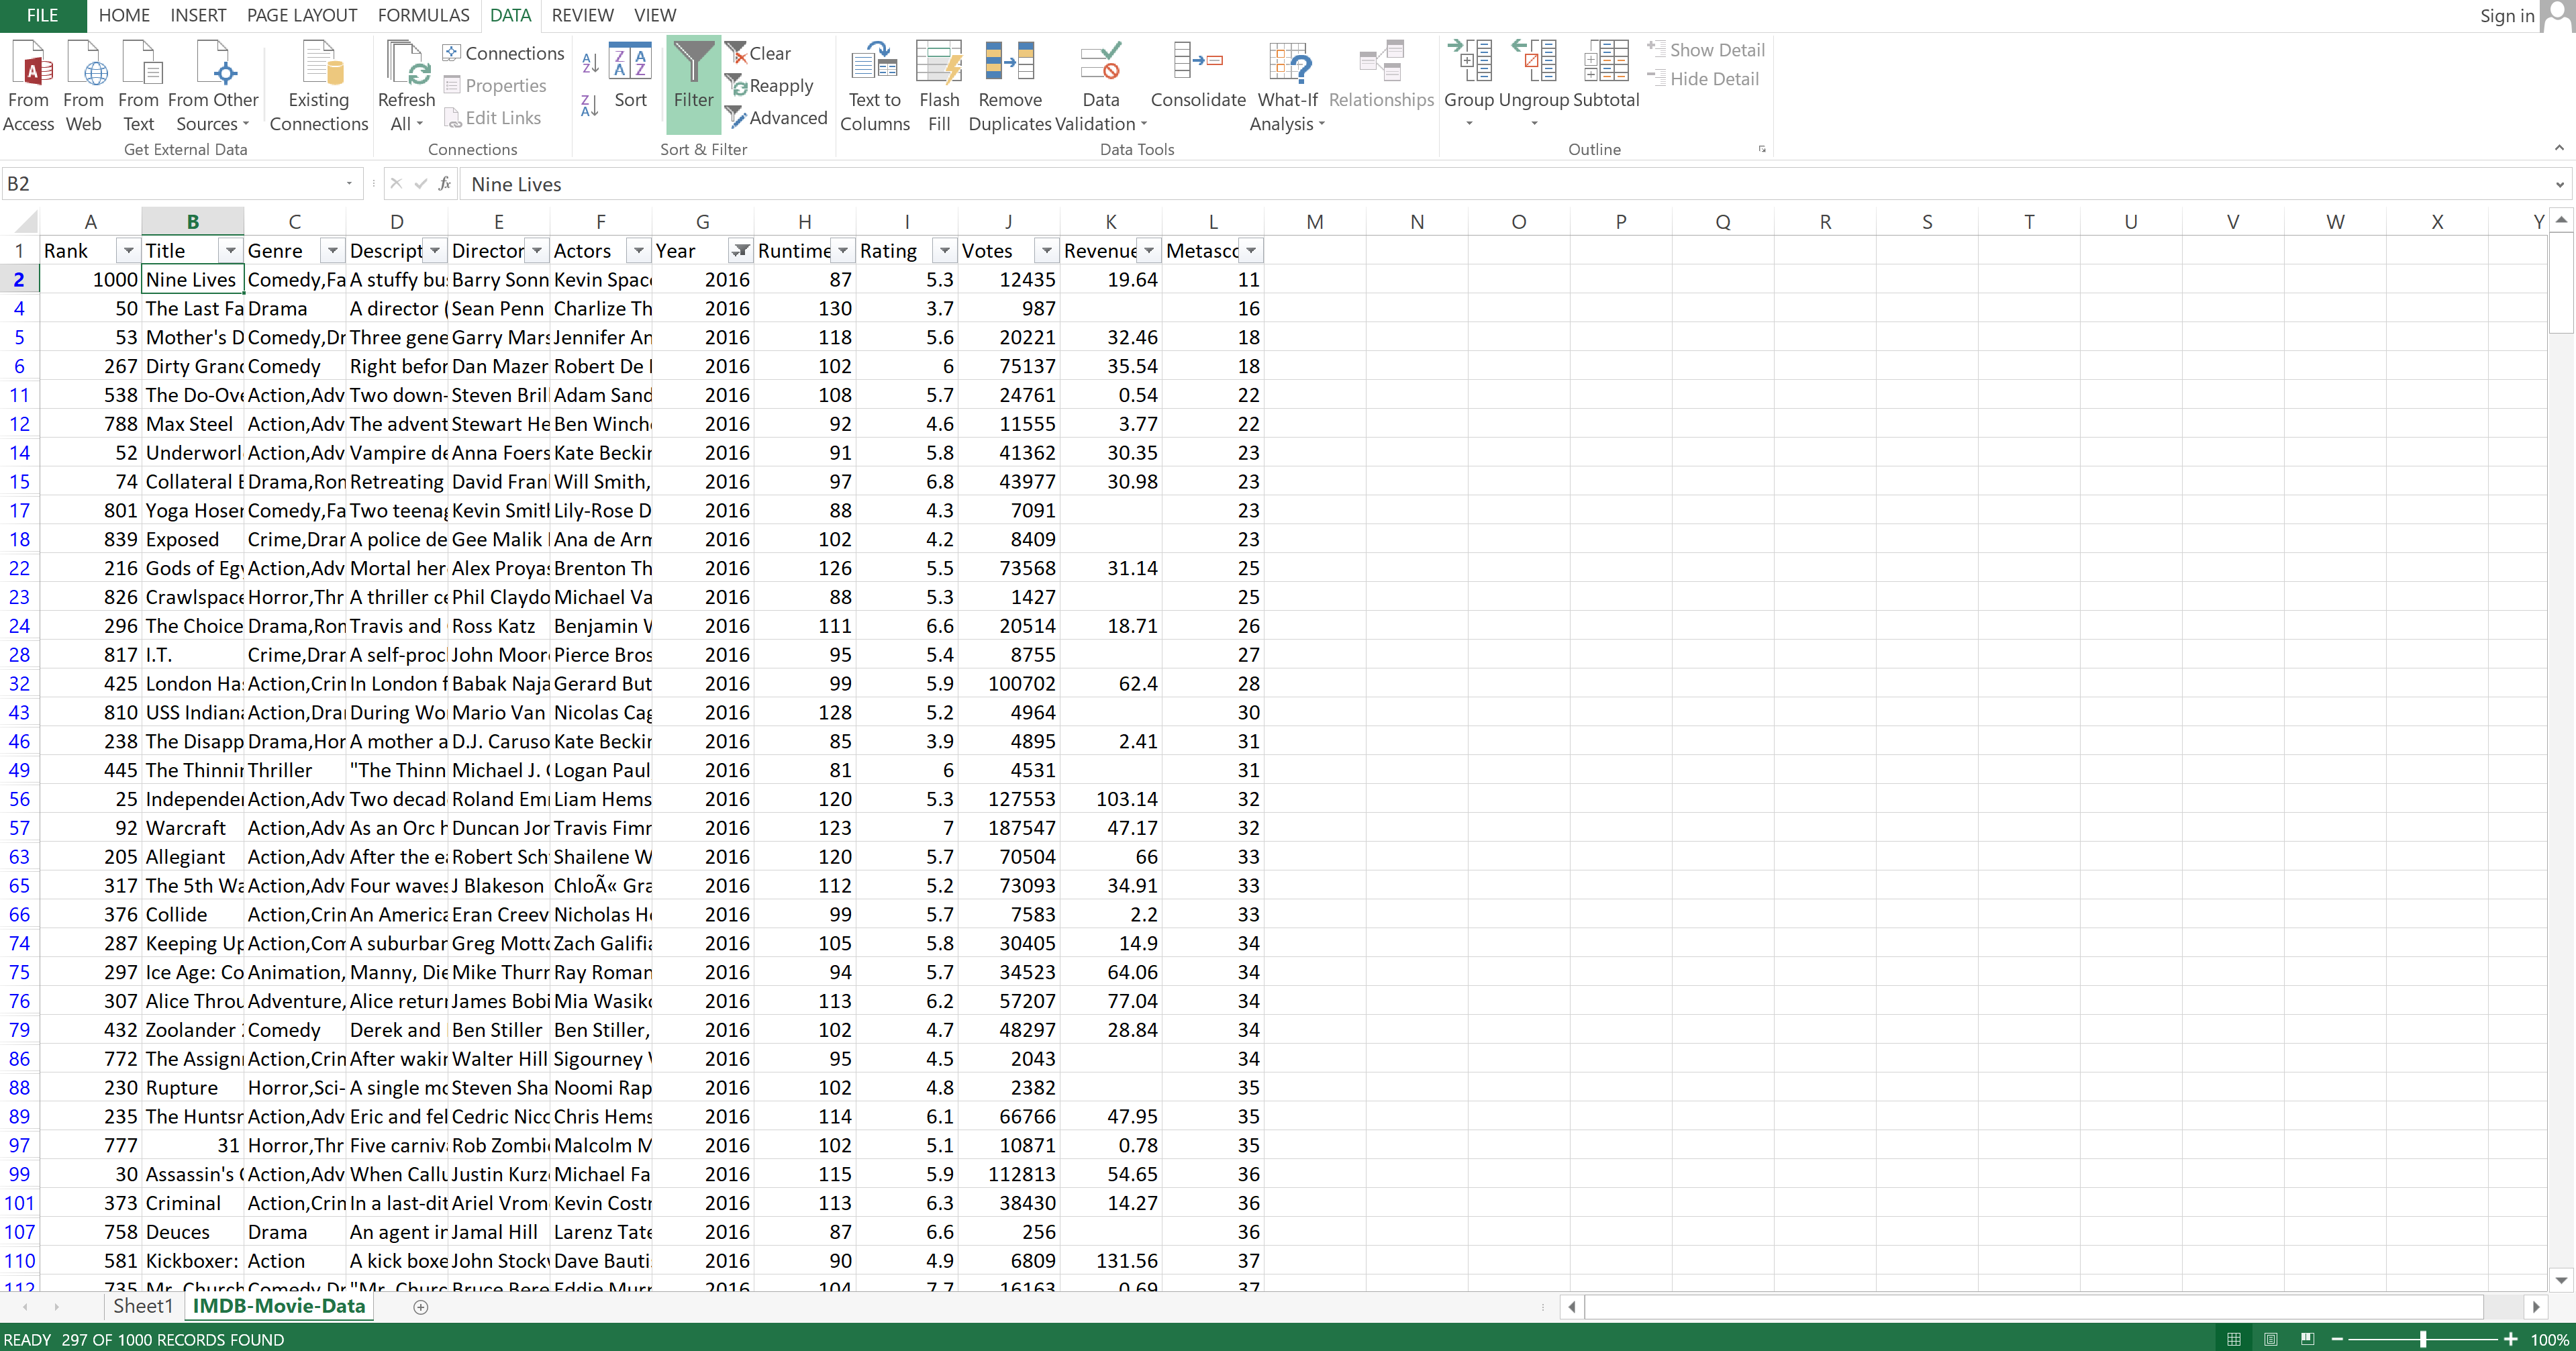Click the Refresh All button

coord(406,86)
